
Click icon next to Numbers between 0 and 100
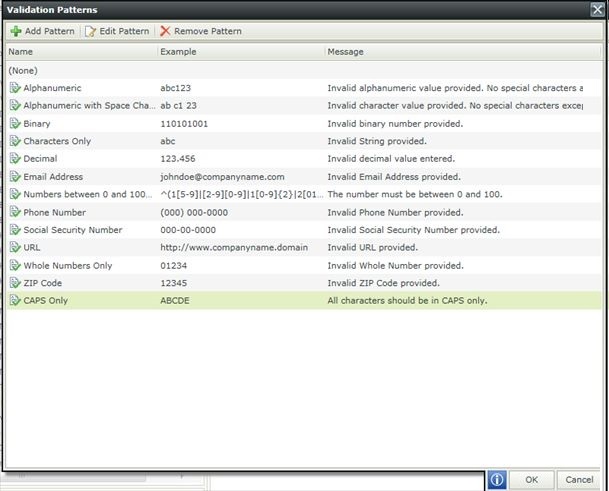pyautogui.click(x=15, y=194)
